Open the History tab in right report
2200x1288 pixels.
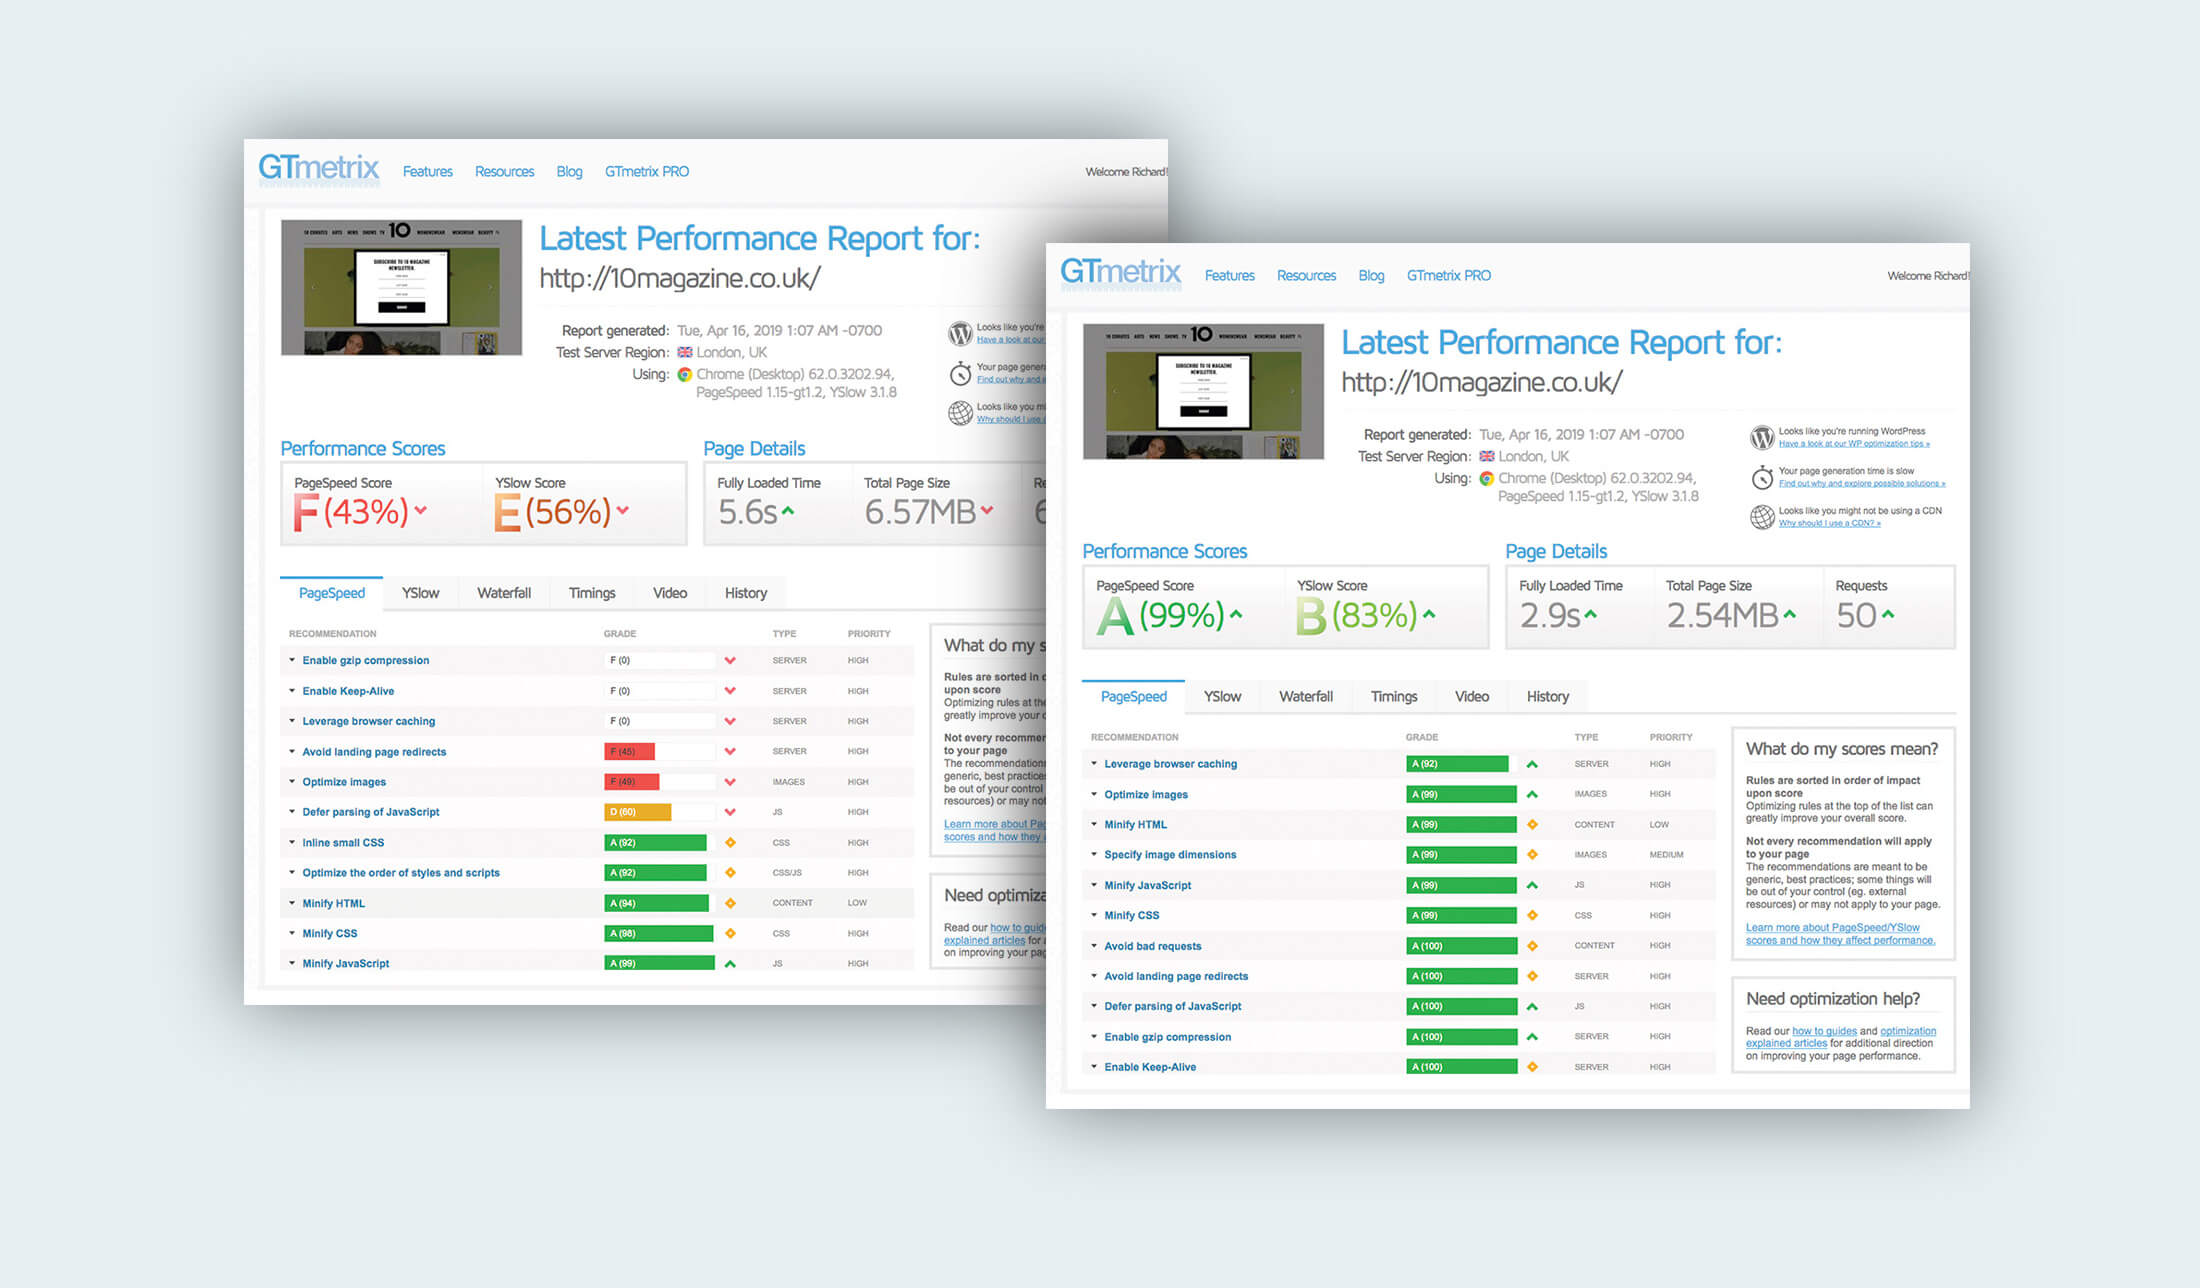coord(1547,697)
